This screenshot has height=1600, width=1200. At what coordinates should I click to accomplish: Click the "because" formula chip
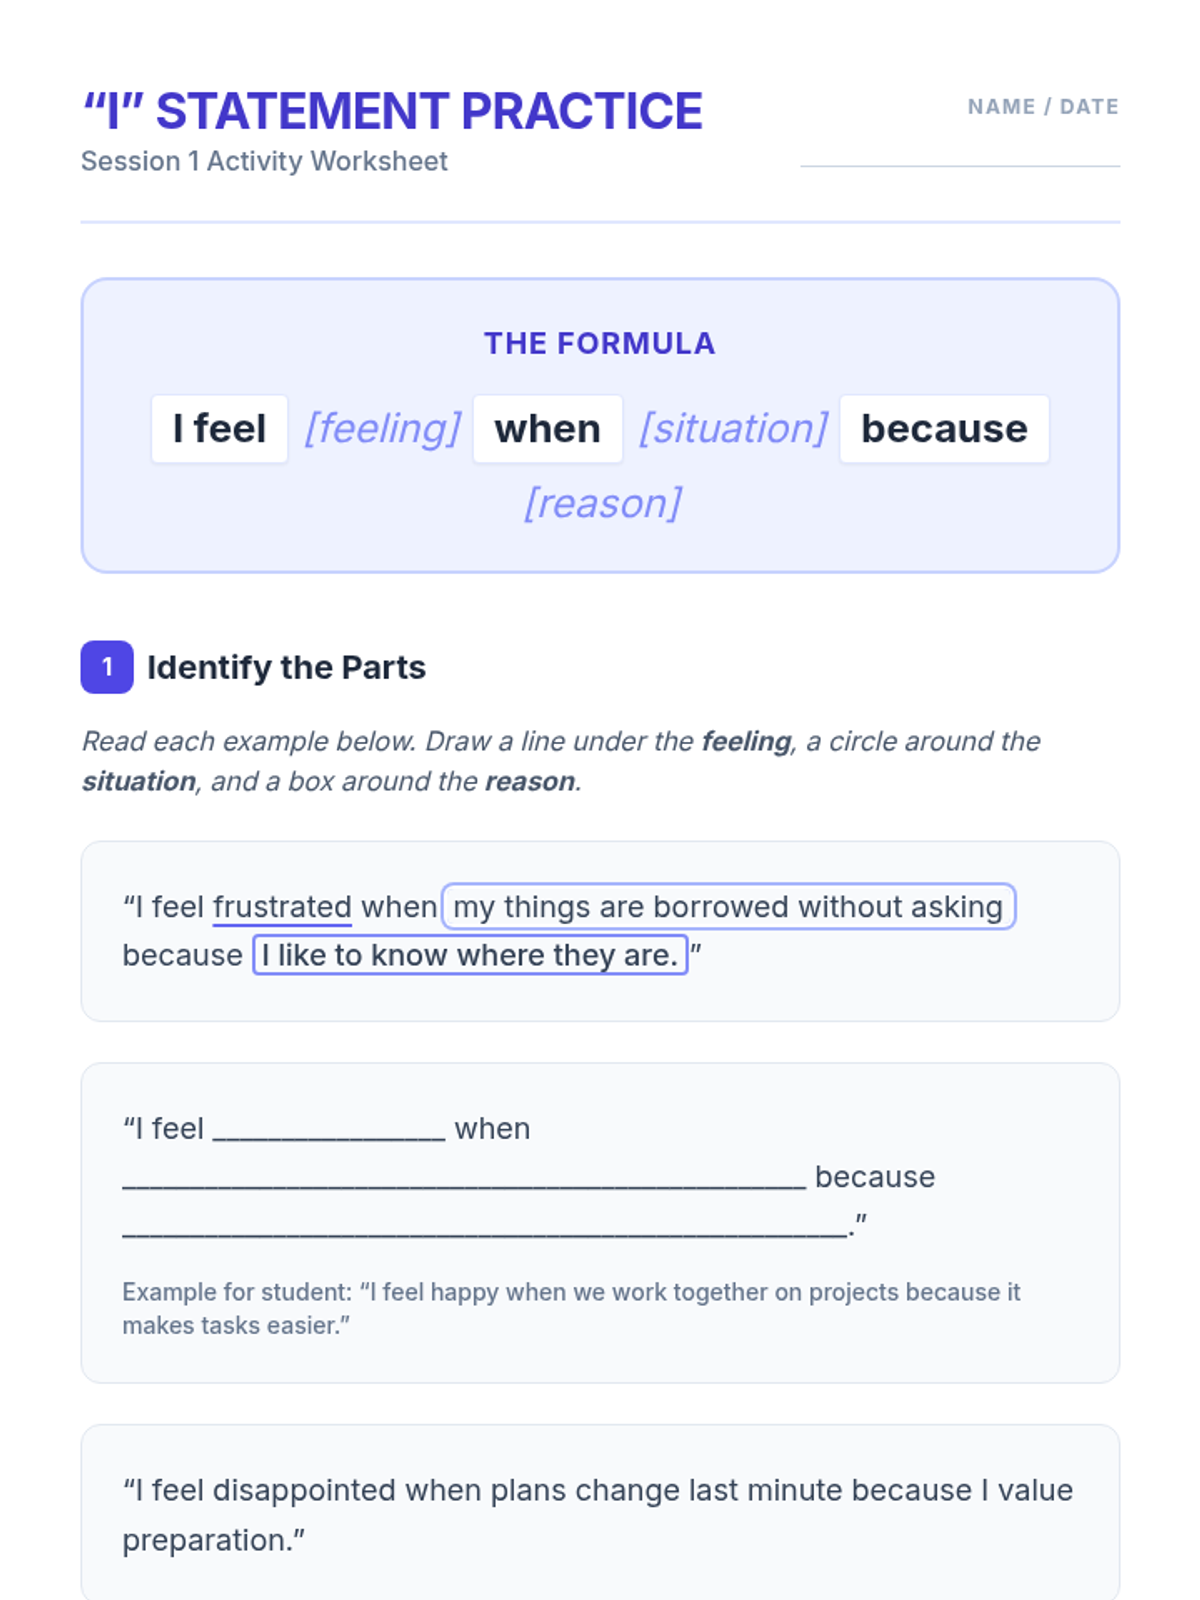(x=944, y=429)
